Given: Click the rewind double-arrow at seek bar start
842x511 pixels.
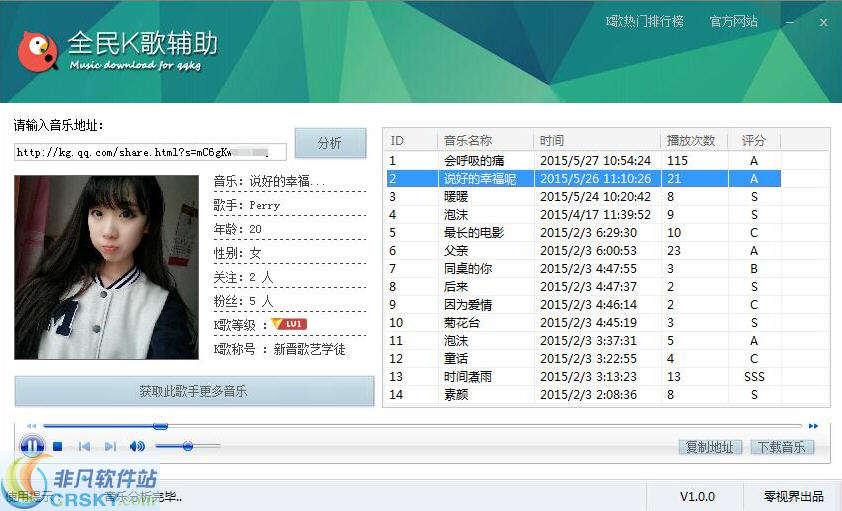Looking at the screenshot, I should coord(31,426).
